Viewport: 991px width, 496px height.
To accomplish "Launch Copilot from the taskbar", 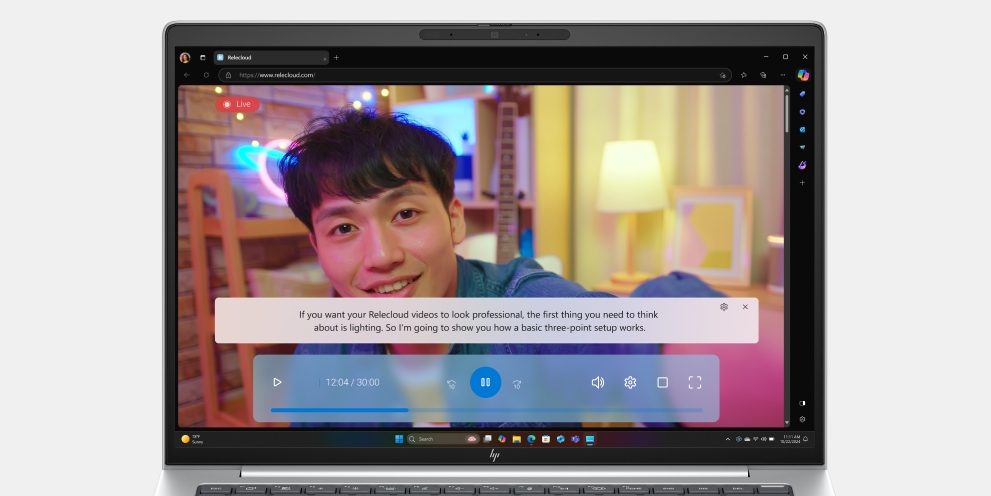I will (502, 439).
